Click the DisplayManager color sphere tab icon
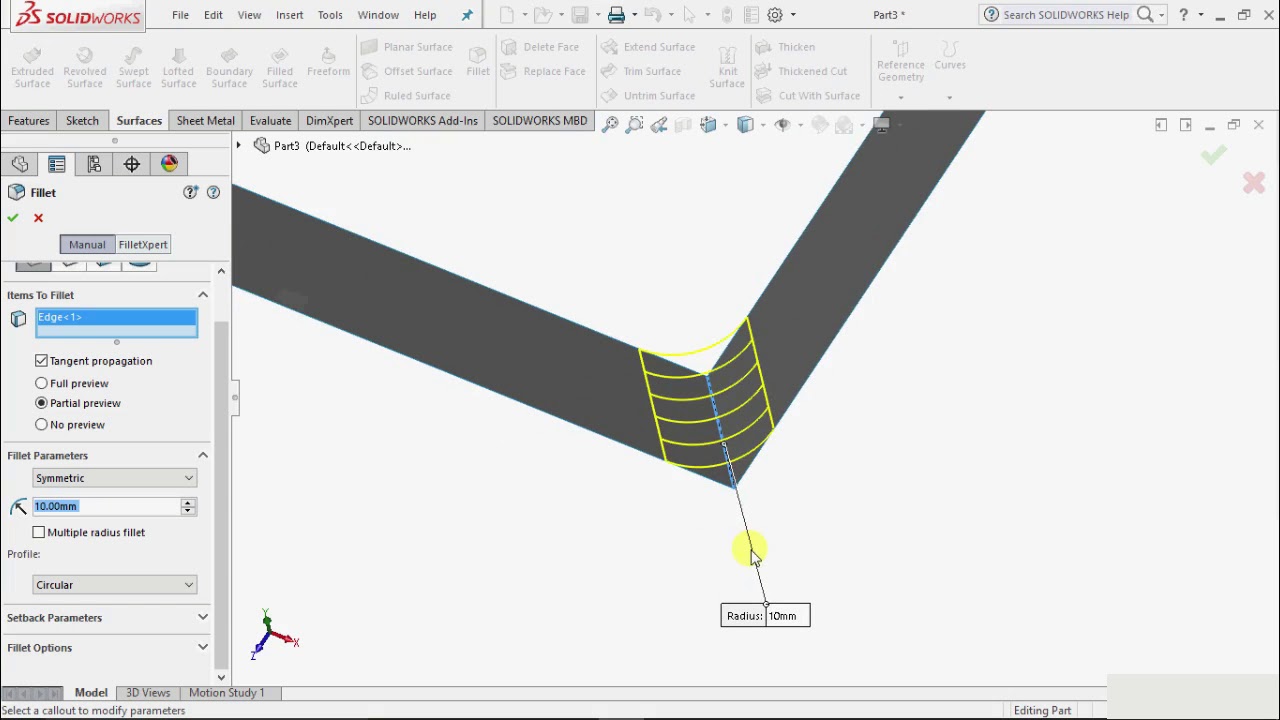1280x720 pixels. [x=169, y=164]
